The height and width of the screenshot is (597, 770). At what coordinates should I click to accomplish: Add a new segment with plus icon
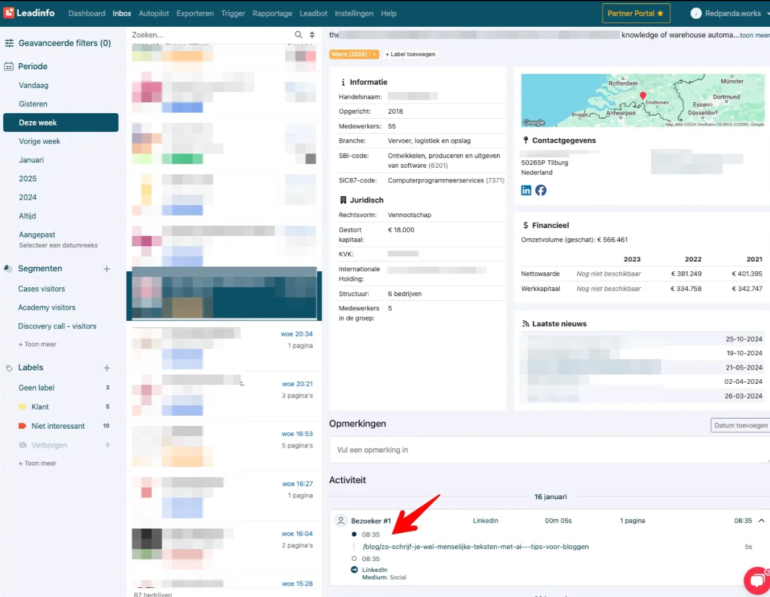tap(107, 269)
